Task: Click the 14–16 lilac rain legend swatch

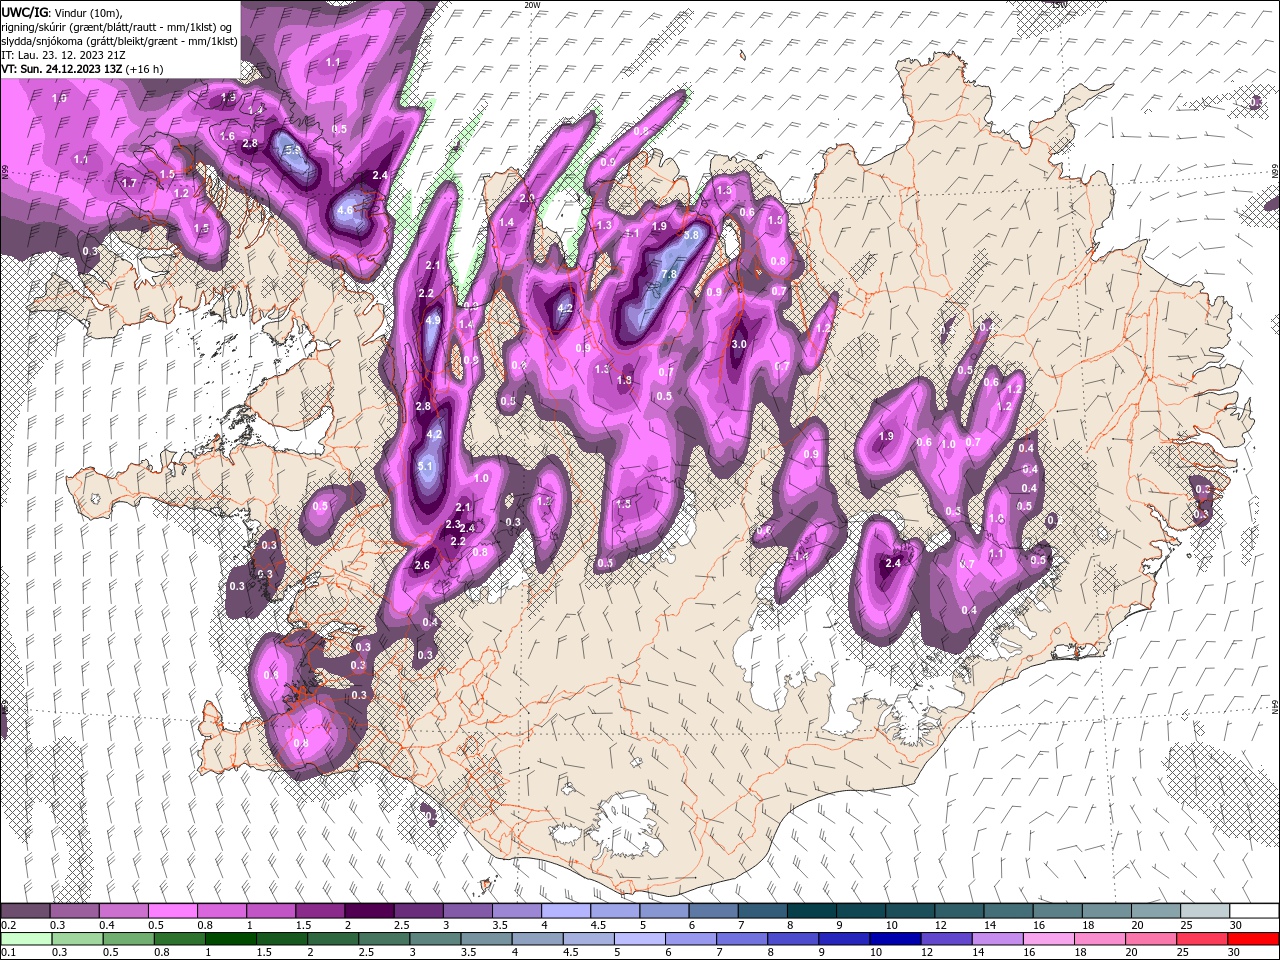Action: (996, 939)
